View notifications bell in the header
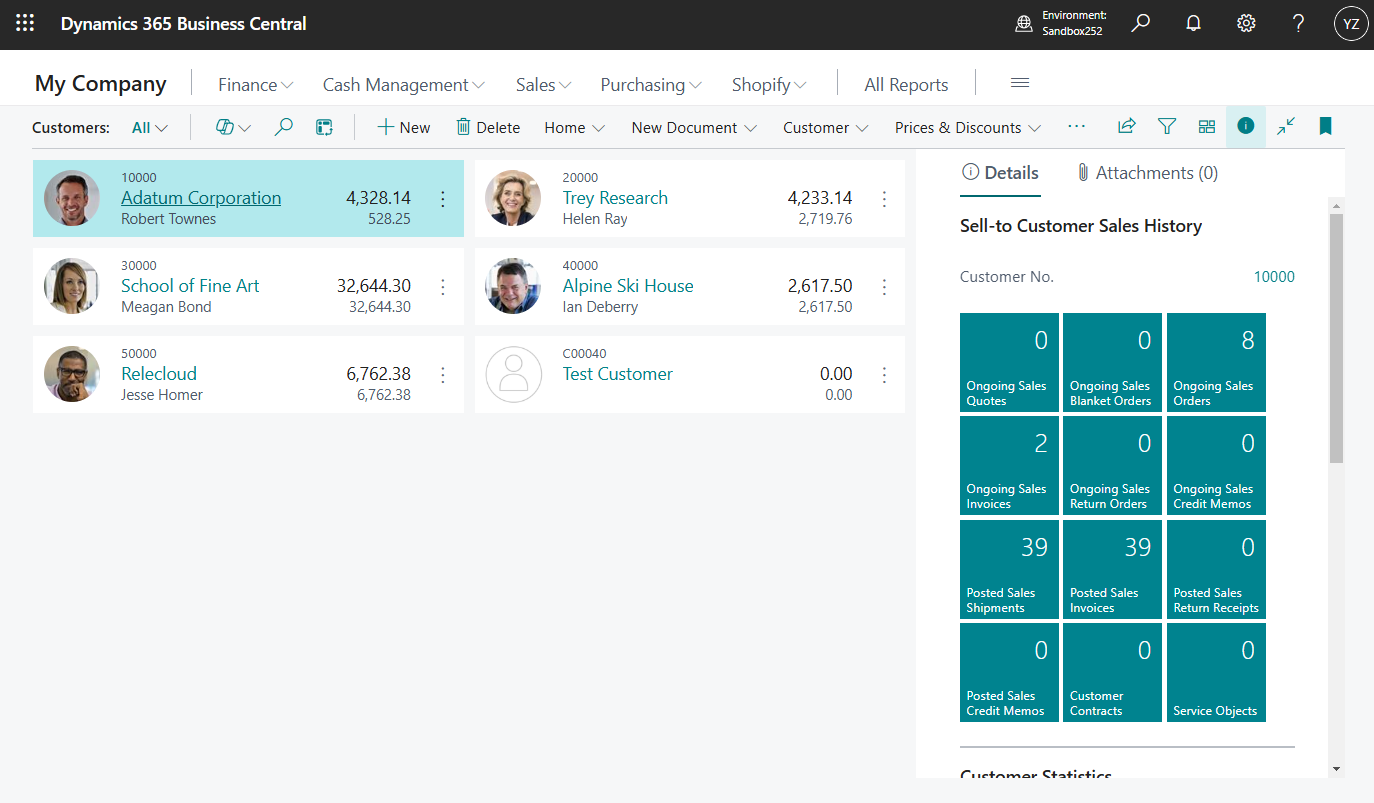This screenshot has width=1374, height=803. point(1193,23)
